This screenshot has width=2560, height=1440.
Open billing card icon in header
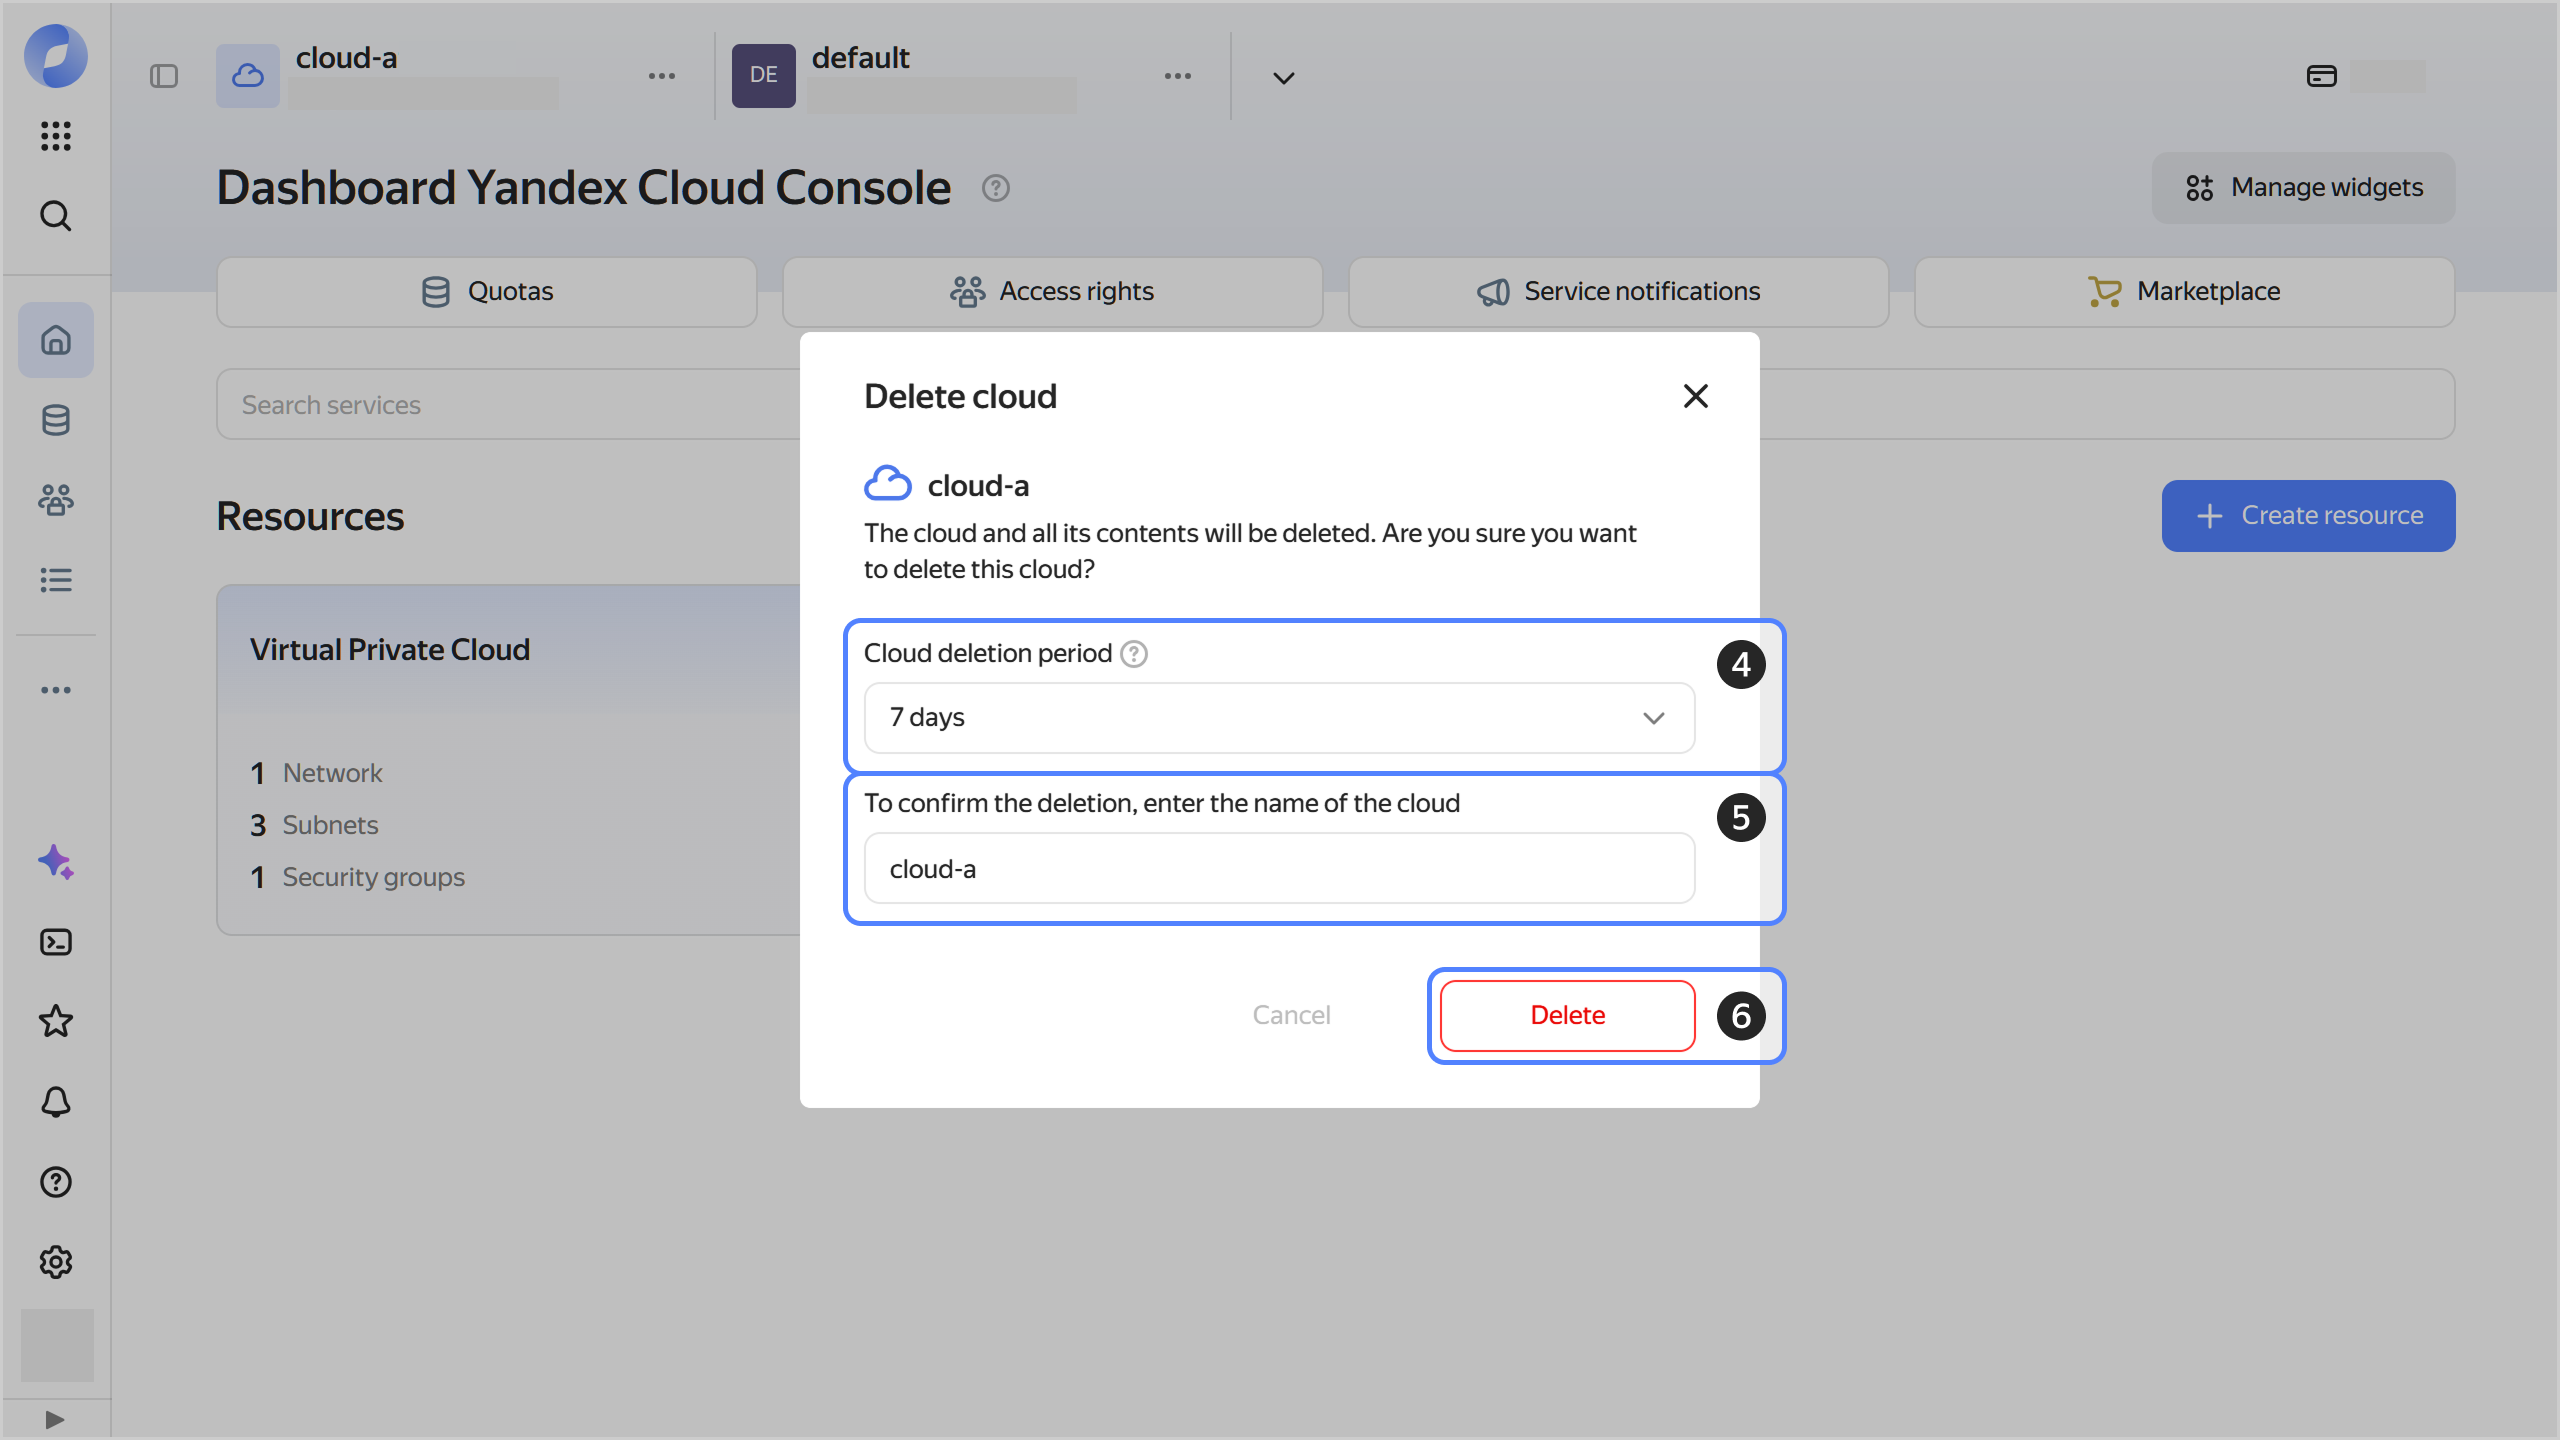[x=2321, y=76]
